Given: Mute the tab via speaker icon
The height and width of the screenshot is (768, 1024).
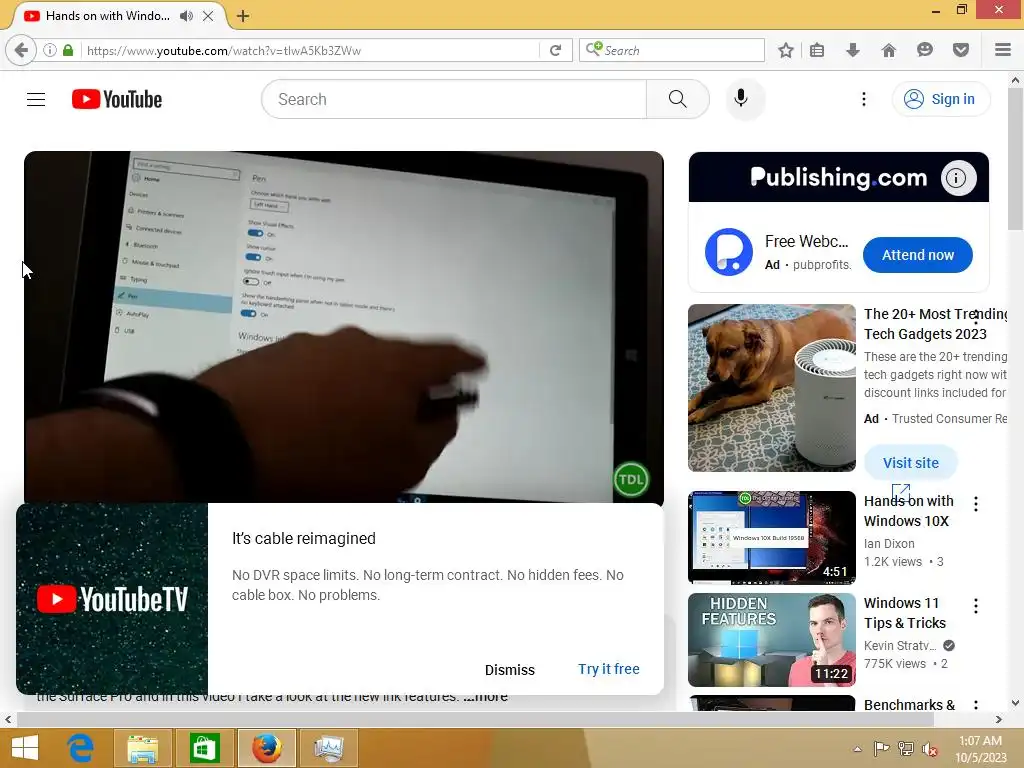Looking at the screenshot, I should point(187,16).
